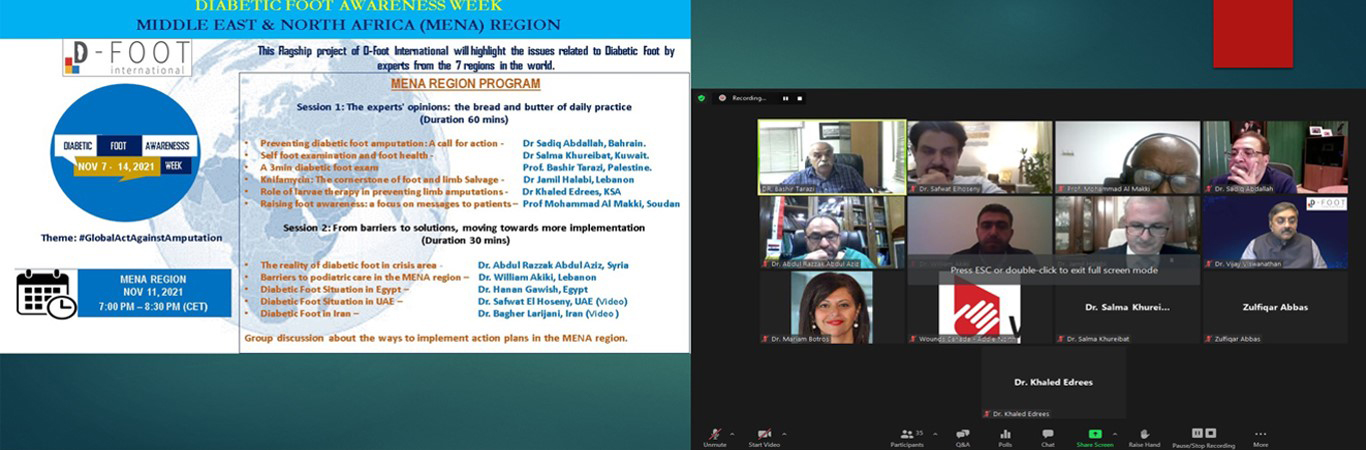Pause recording from the bottom toolbar
The width and height of the screenshot is (1366, 450).
click(x=1197, y=433)
